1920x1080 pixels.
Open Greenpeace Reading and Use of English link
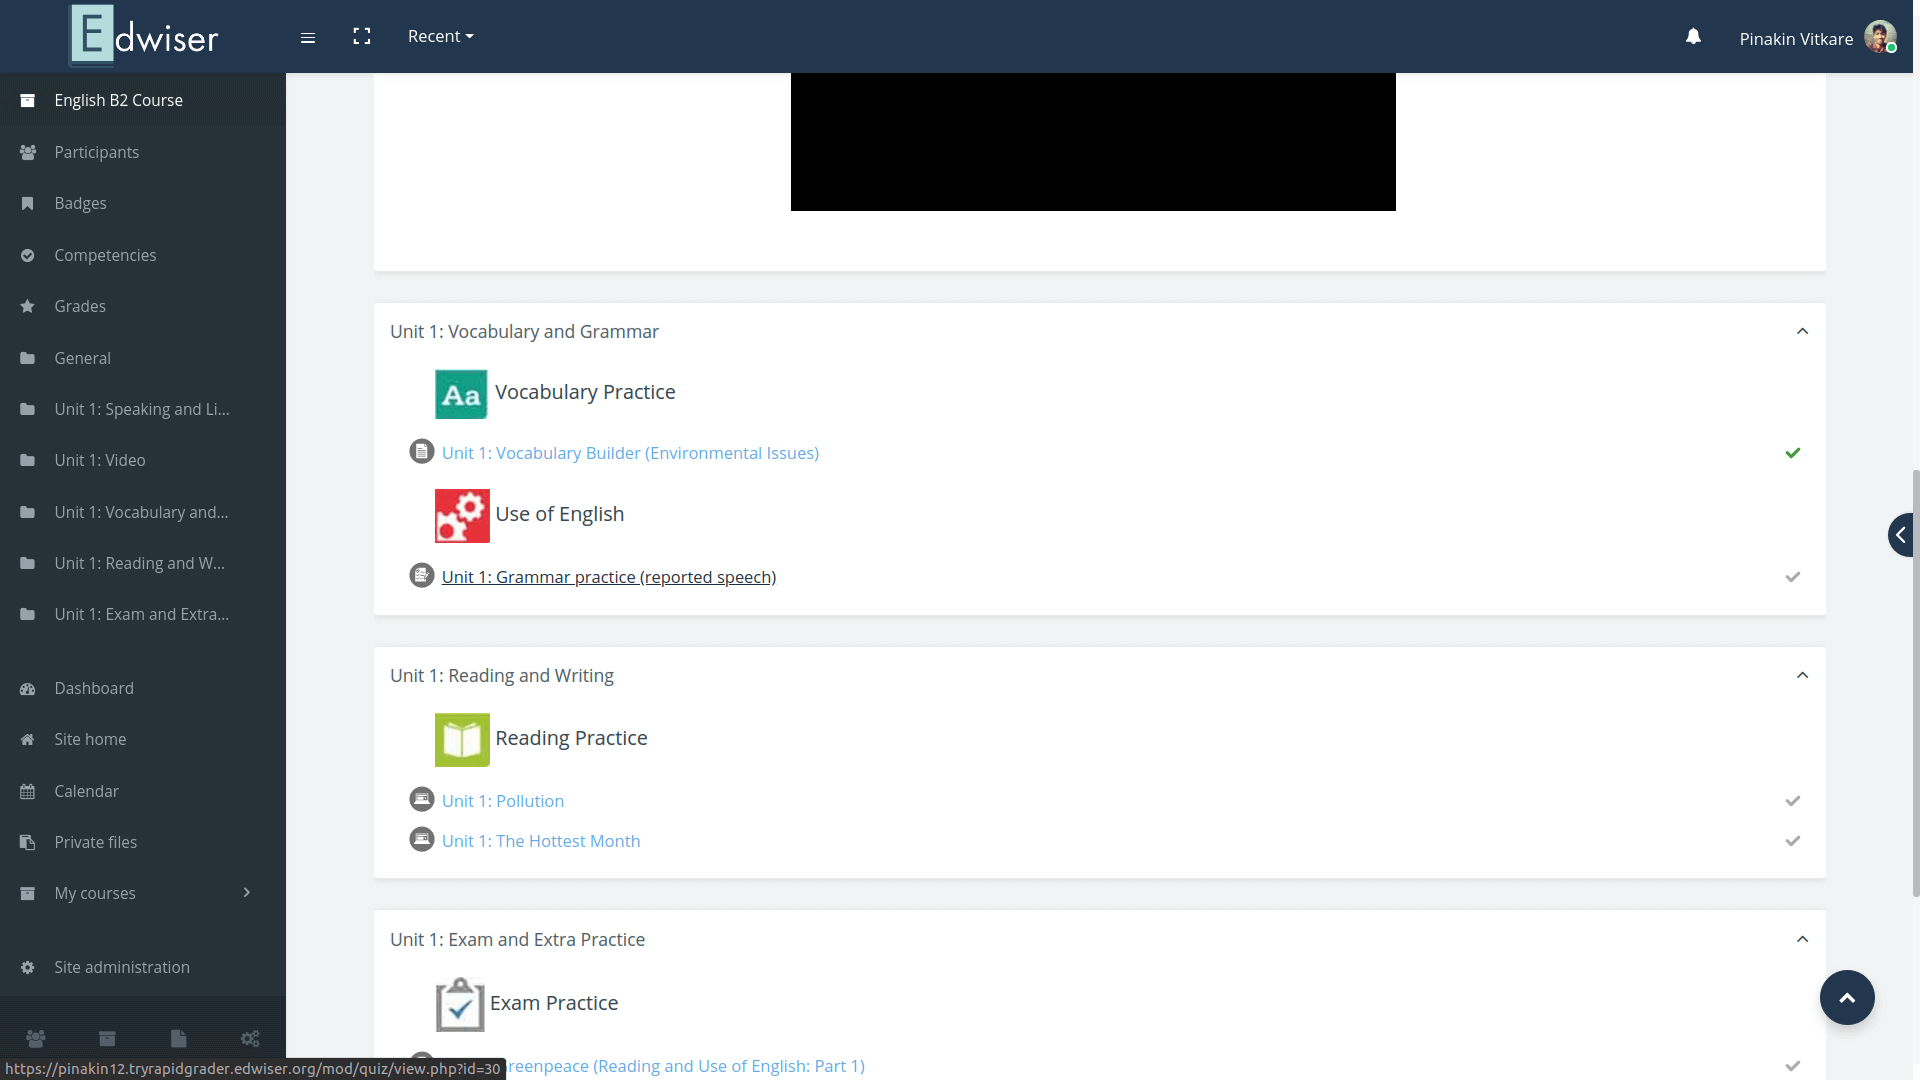pyautogui.click(x=685, y=1066)
